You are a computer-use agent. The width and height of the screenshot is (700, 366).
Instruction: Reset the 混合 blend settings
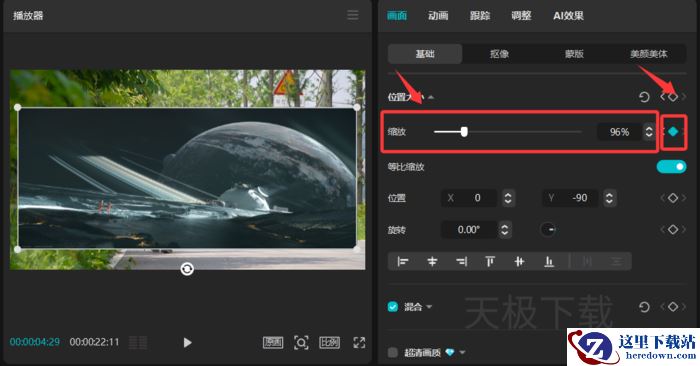point(644,307)
